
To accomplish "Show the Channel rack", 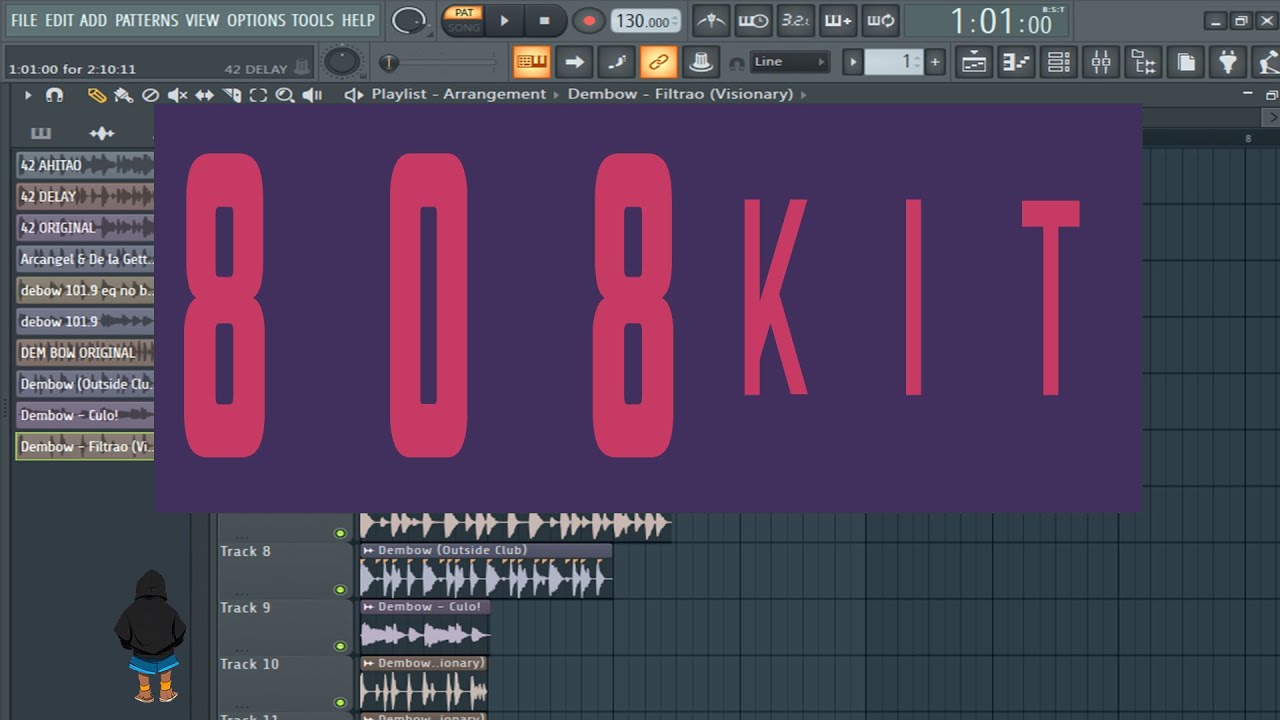I will coord(1059,62).
